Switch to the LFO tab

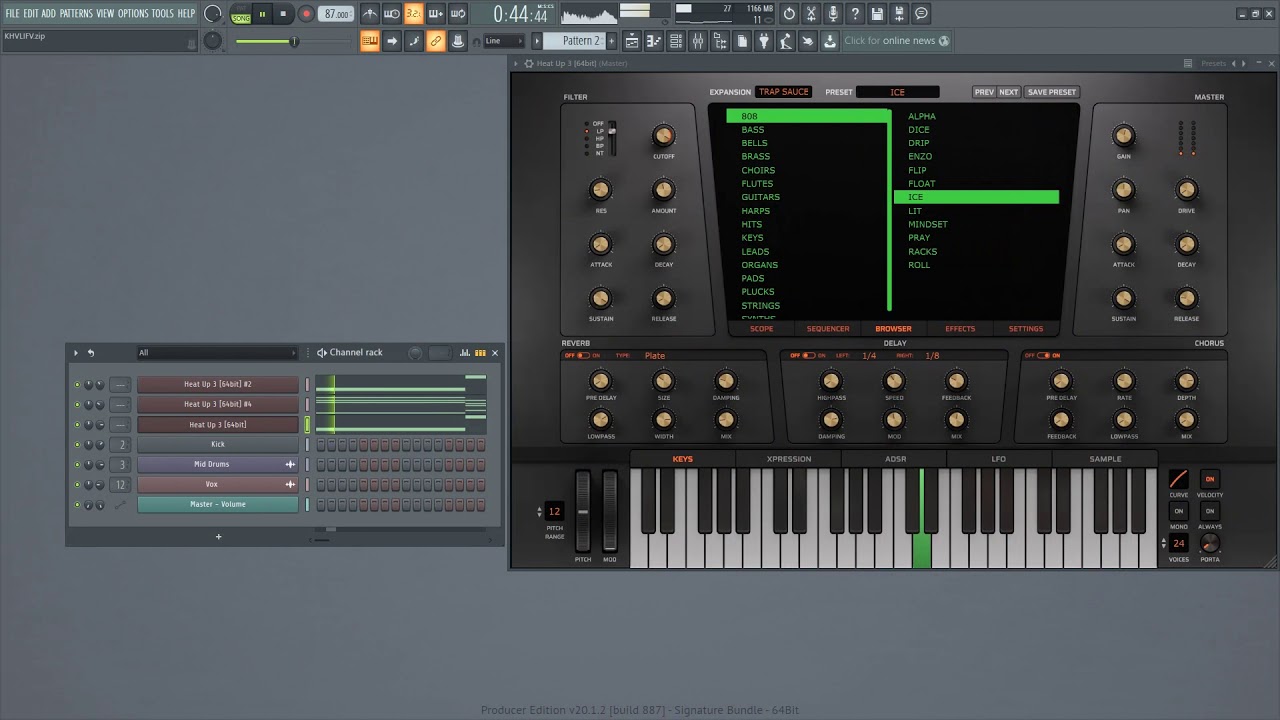(x=999, y=459)
